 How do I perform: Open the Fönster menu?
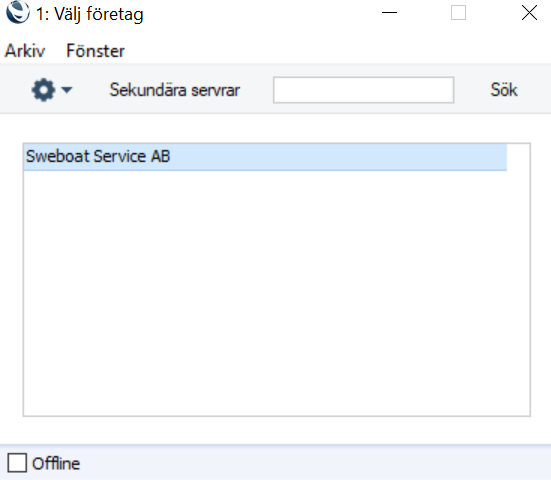coord(95,51)
